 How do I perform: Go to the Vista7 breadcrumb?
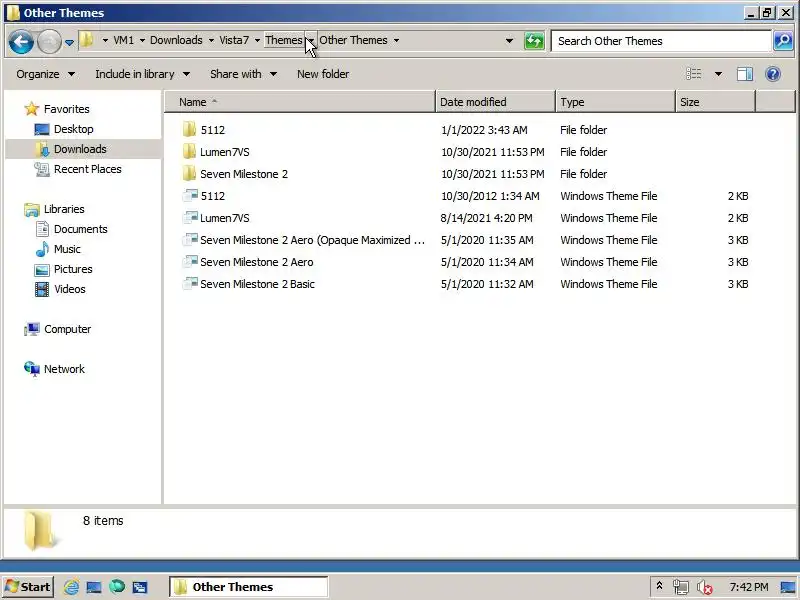234,40
